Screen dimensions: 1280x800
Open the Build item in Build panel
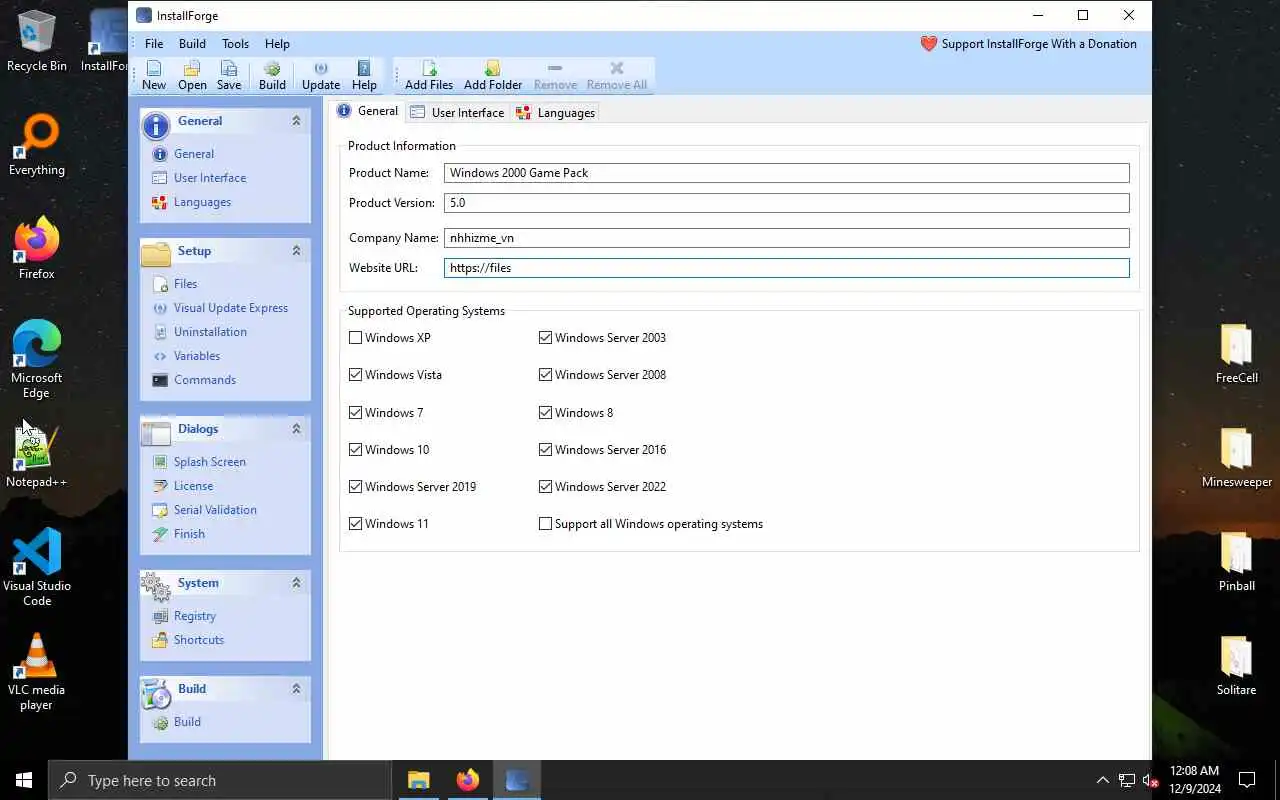(x=187, y=722)
